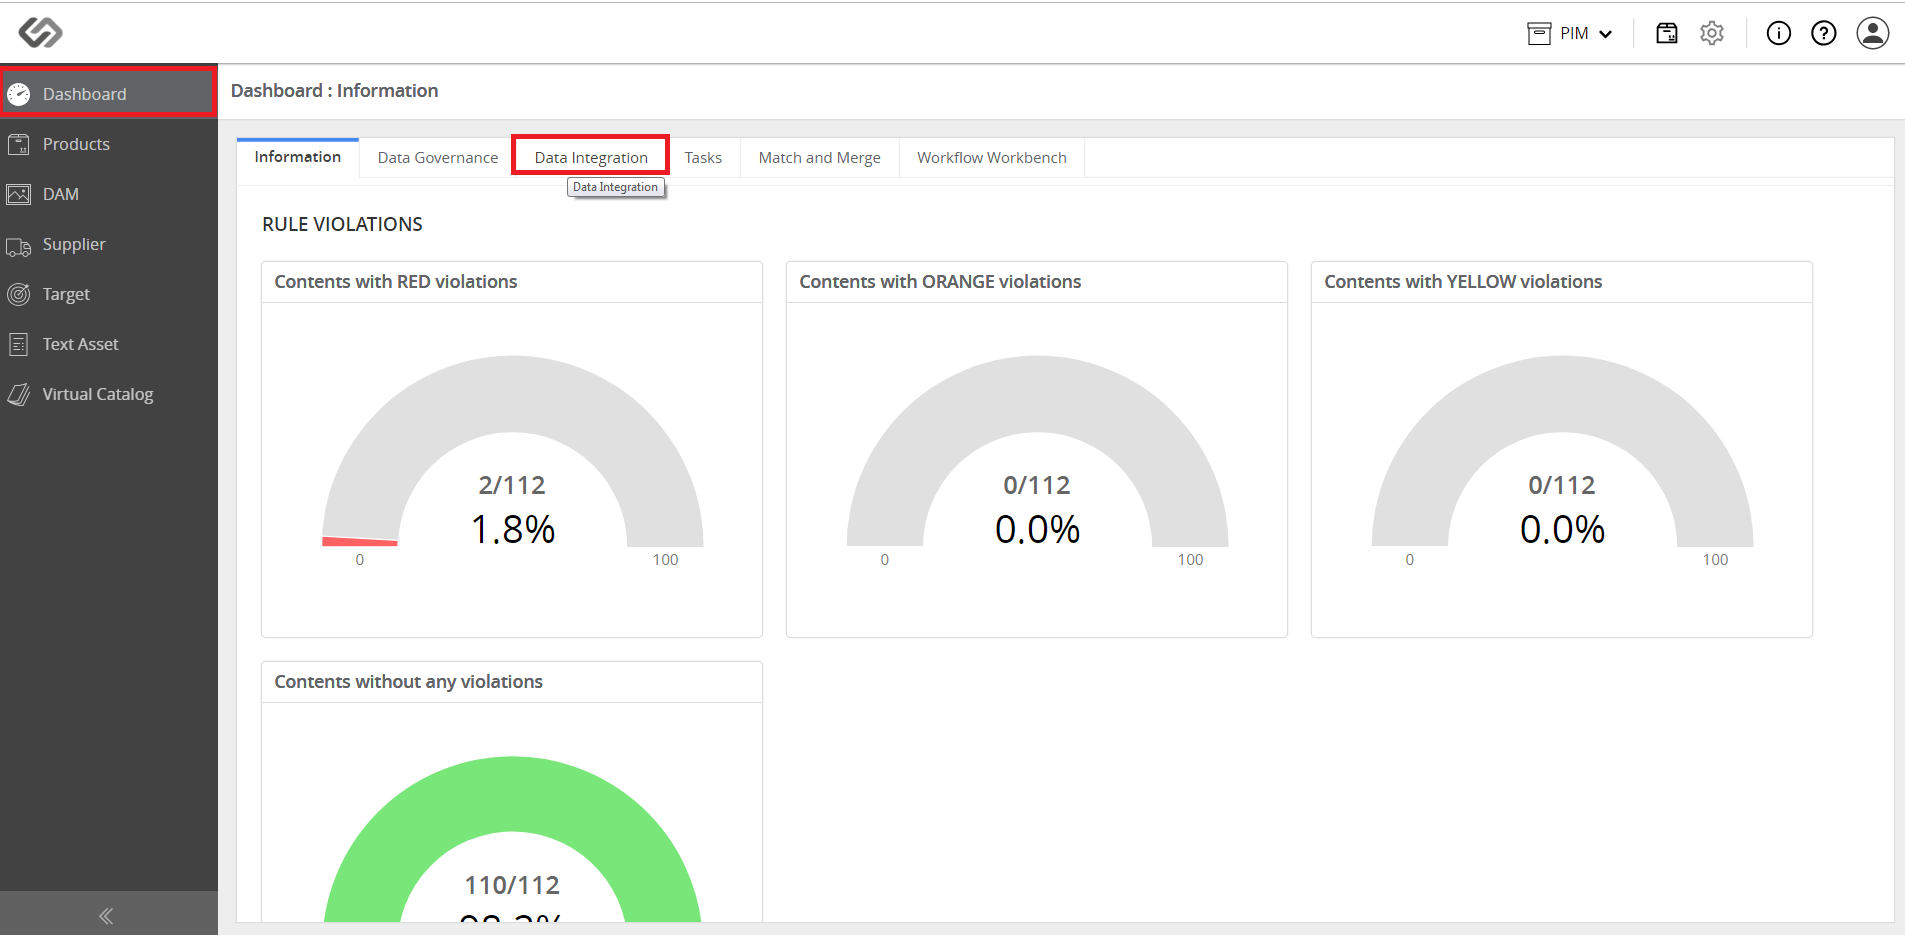
Task: Click the 'Contents with ORANGE violations' header
Action: [x=940, y=282]
